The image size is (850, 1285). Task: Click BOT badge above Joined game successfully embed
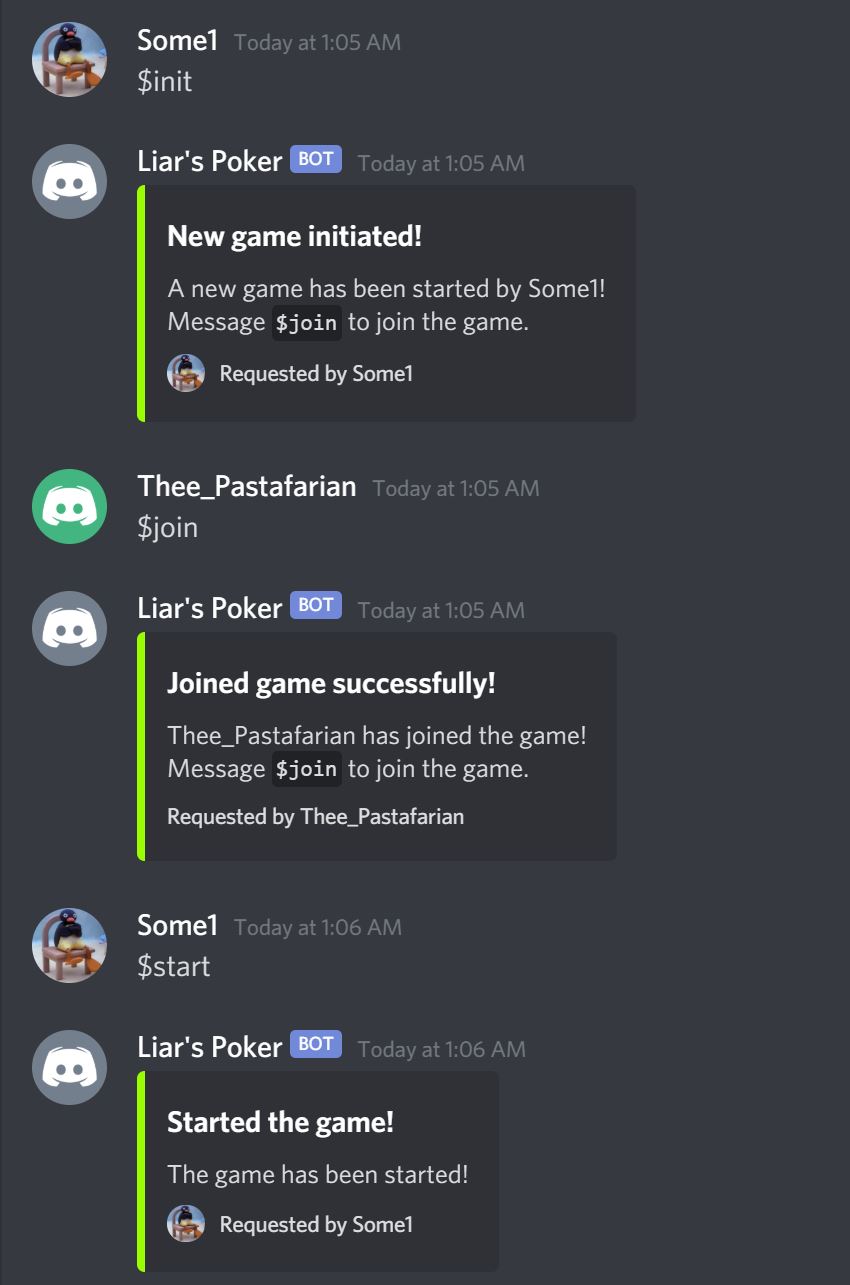coord(316,605)
